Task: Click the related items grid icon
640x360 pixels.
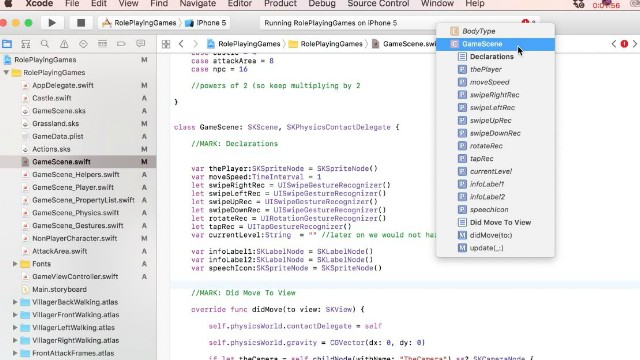Action: click(166, 44)
